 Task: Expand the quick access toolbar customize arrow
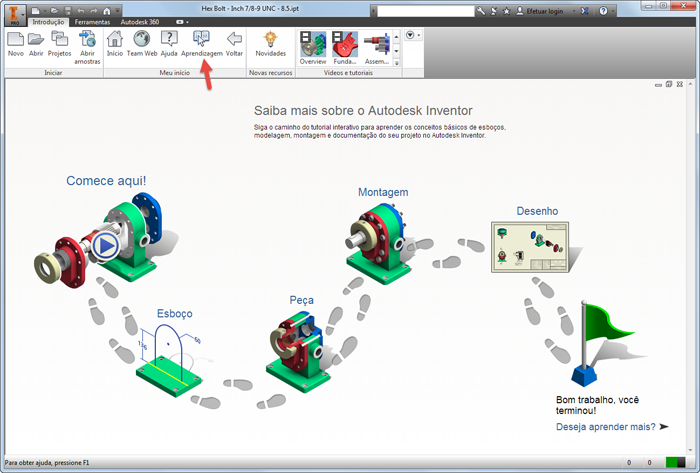tap(117, 11)
